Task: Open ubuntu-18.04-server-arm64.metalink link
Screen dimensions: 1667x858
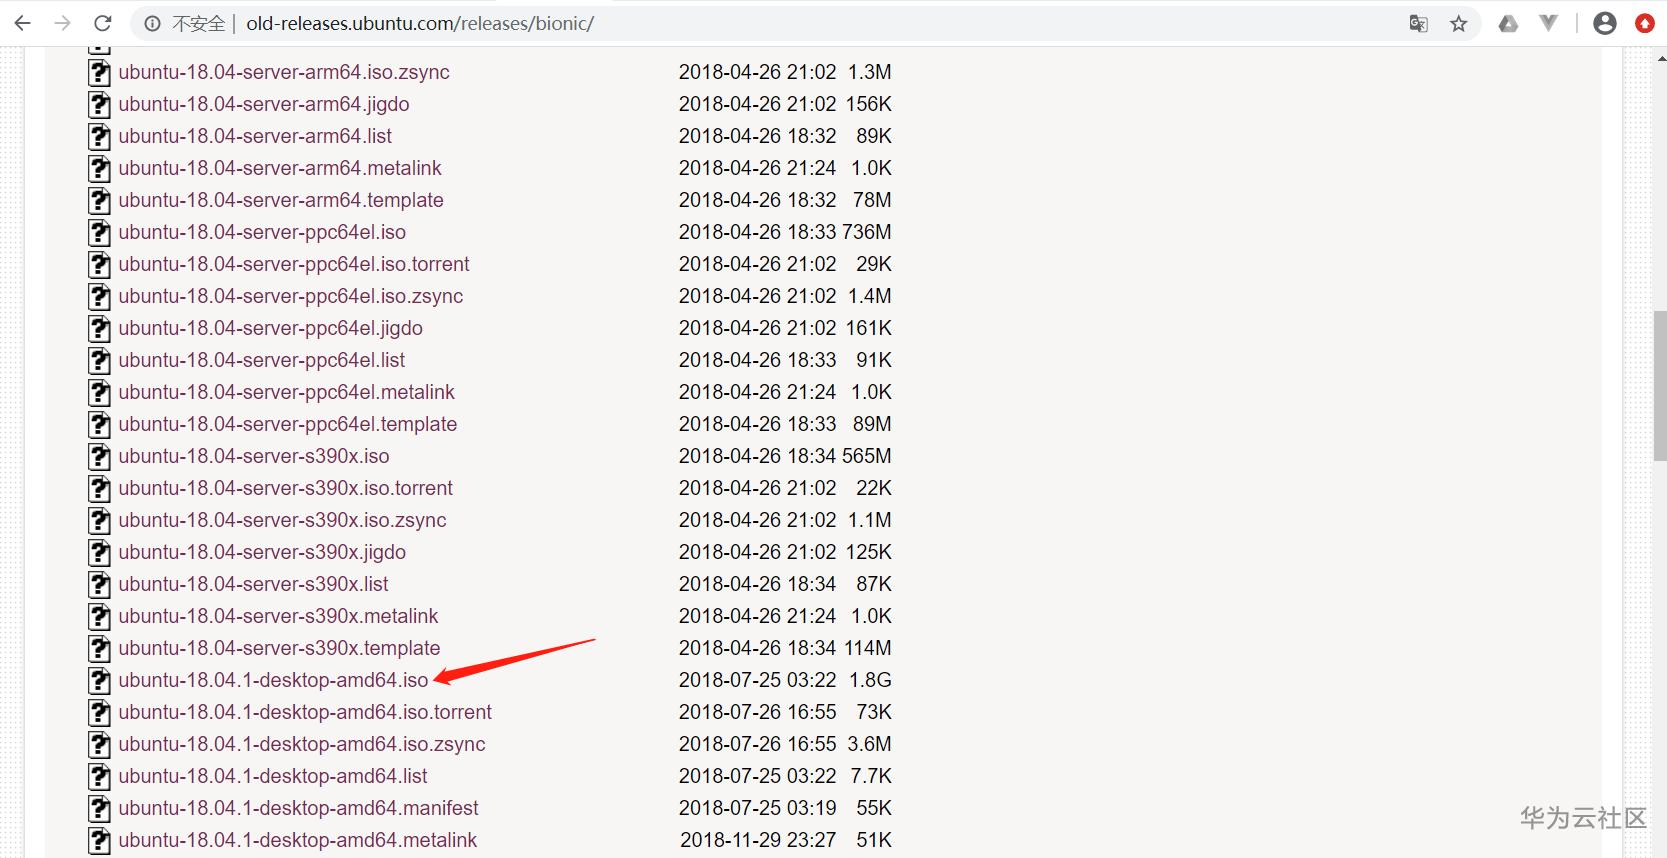Action: [x=280, y=168]
